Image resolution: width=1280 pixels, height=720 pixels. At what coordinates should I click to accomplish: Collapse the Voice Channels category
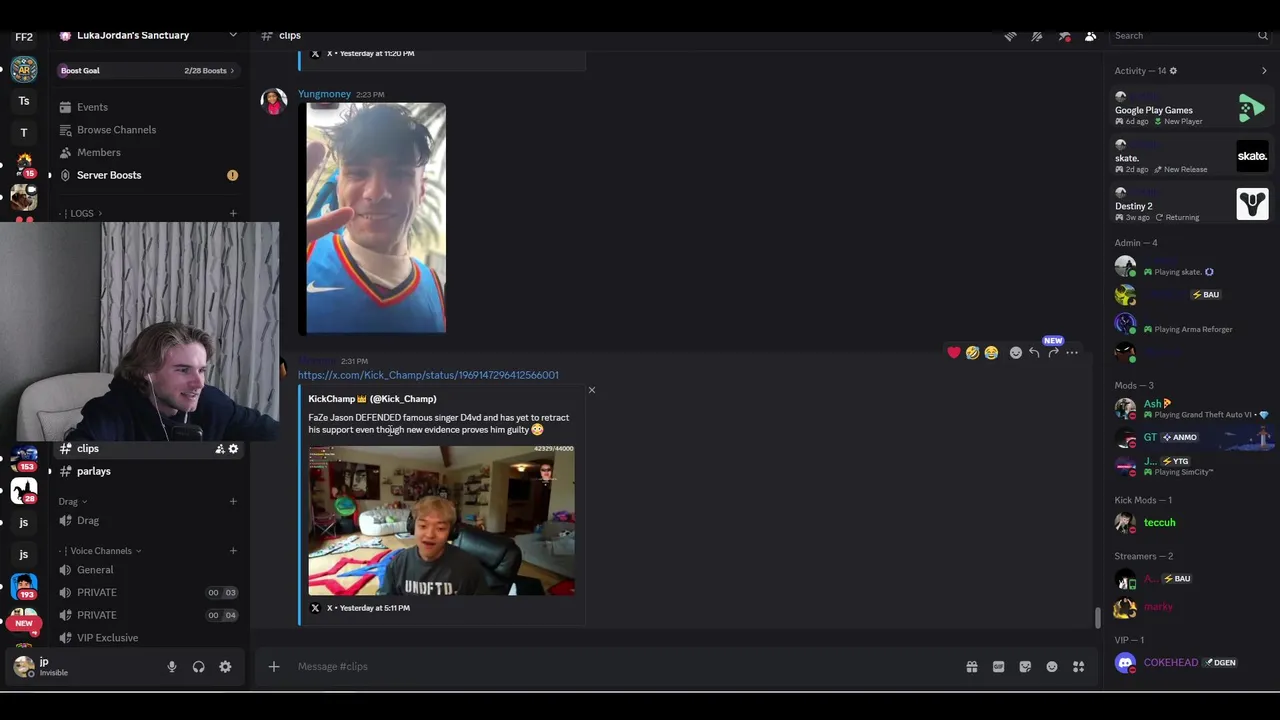pyautogui.click(x=105, y=551)
